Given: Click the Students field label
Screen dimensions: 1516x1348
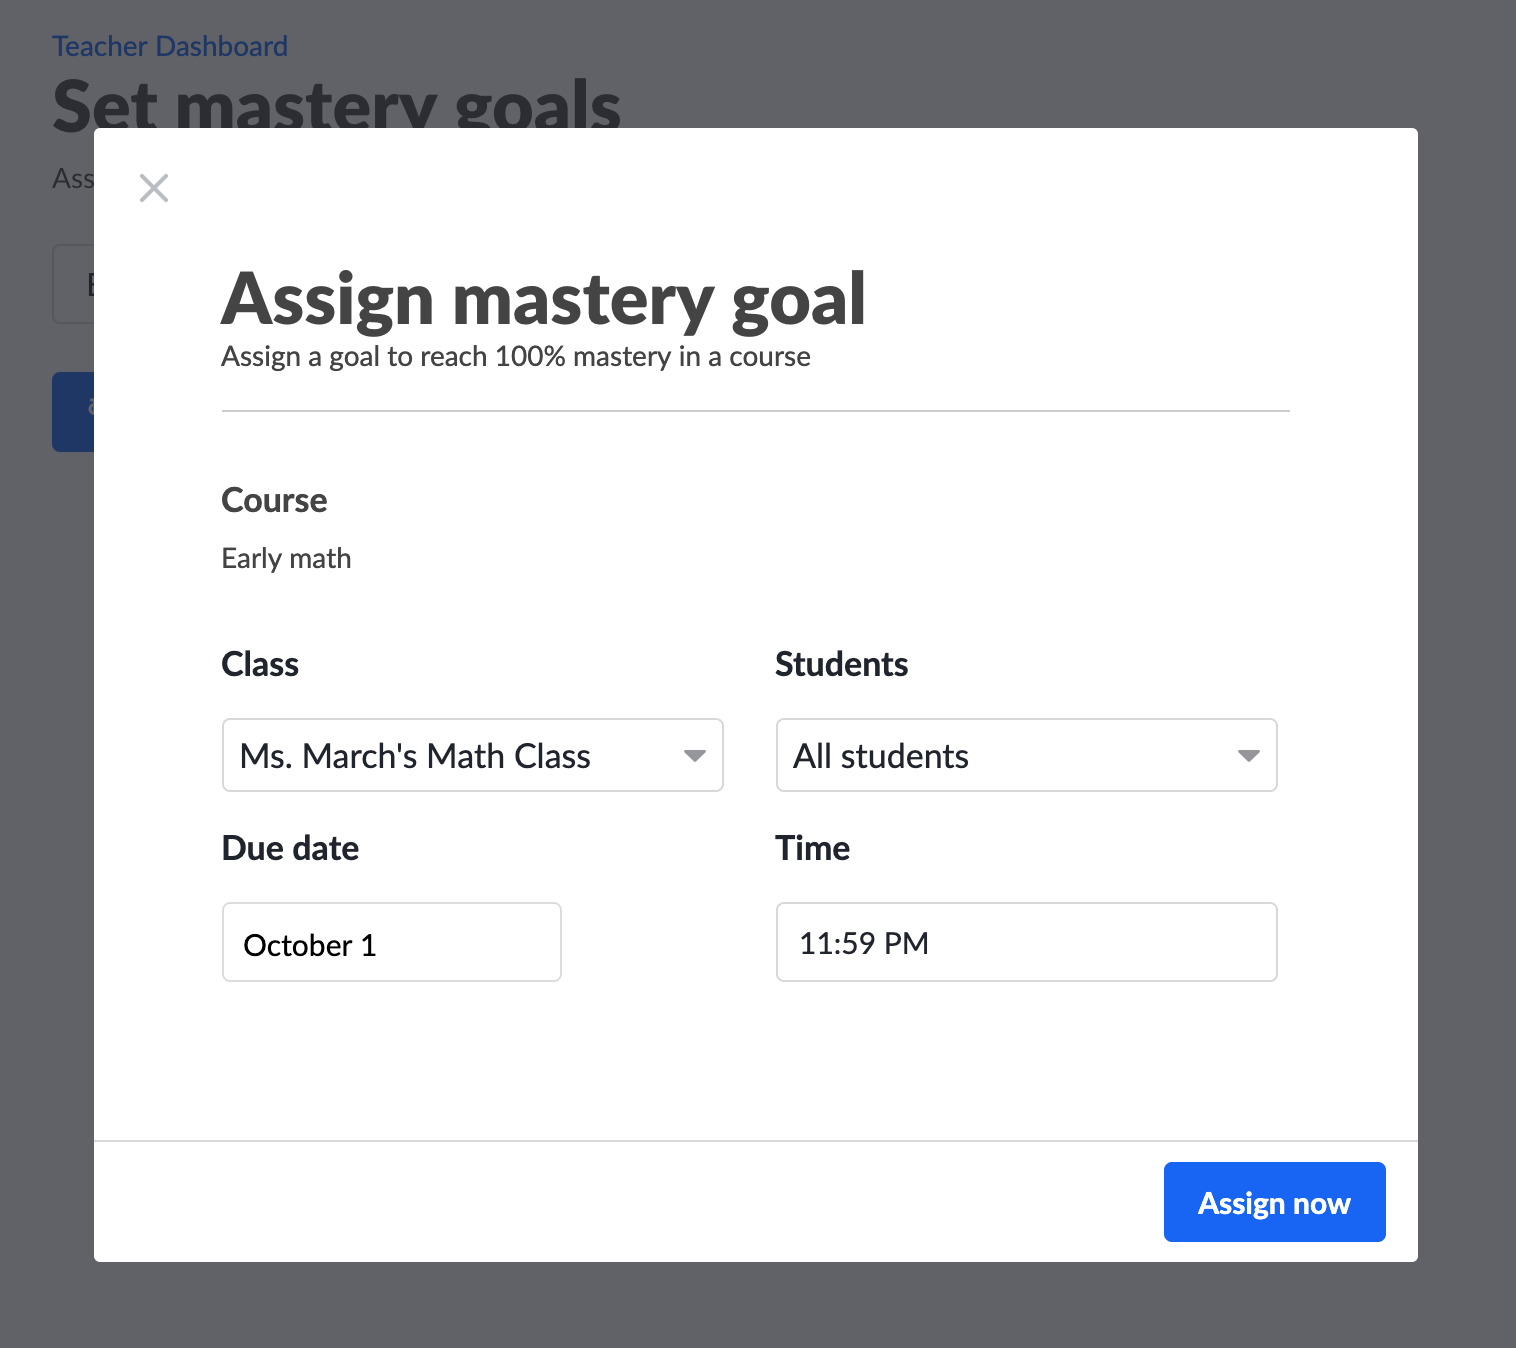Looking at the screenshot, I should [841, 664].
